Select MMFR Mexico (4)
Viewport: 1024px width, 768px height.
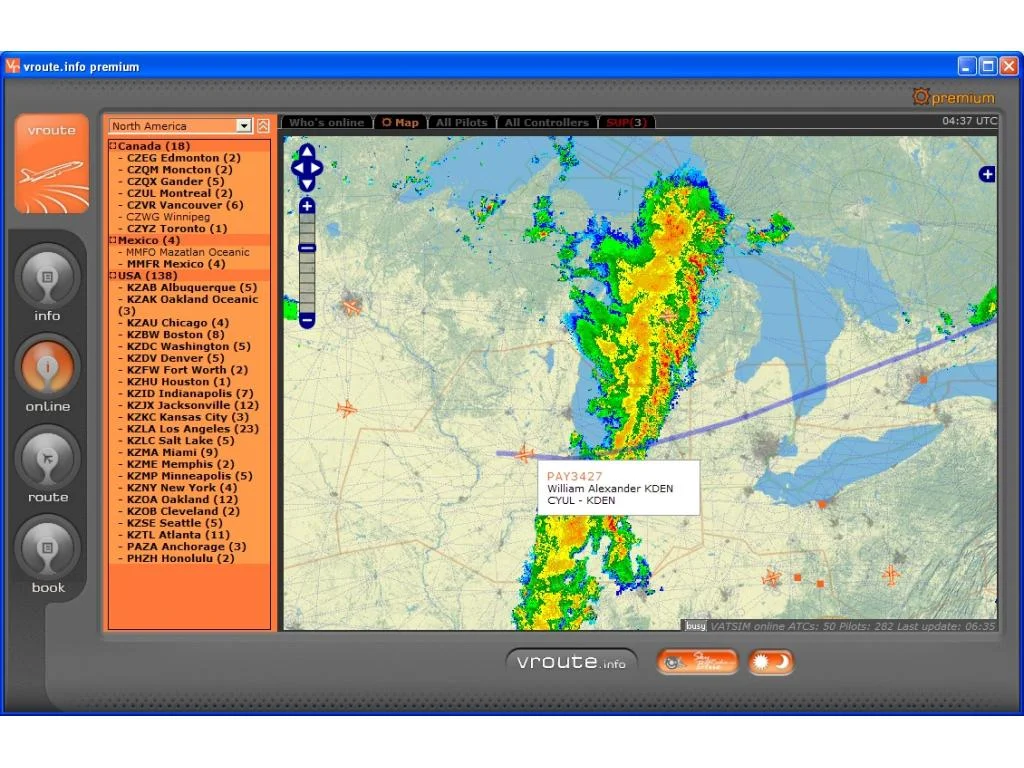coord(176,264)
